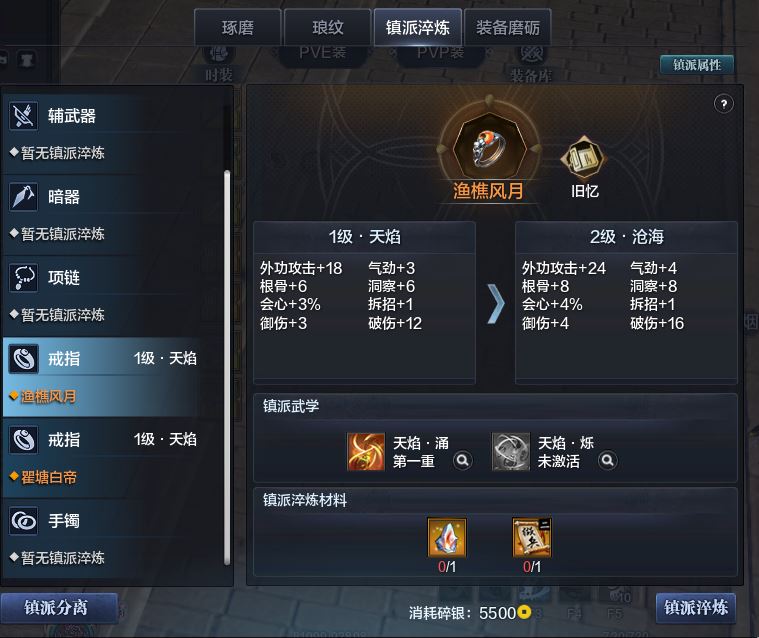Switch to the 琢磨 tab
759x638 pixels.
[x=238, y=28]
